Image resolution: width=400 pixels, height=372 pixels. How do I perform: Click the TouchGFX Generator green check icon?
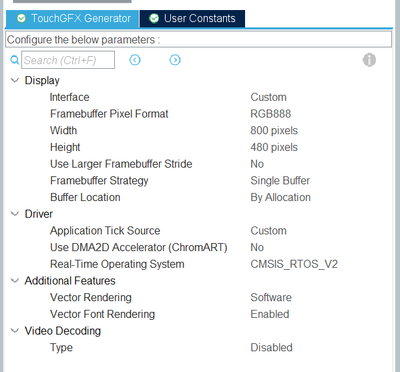point(21,18)
